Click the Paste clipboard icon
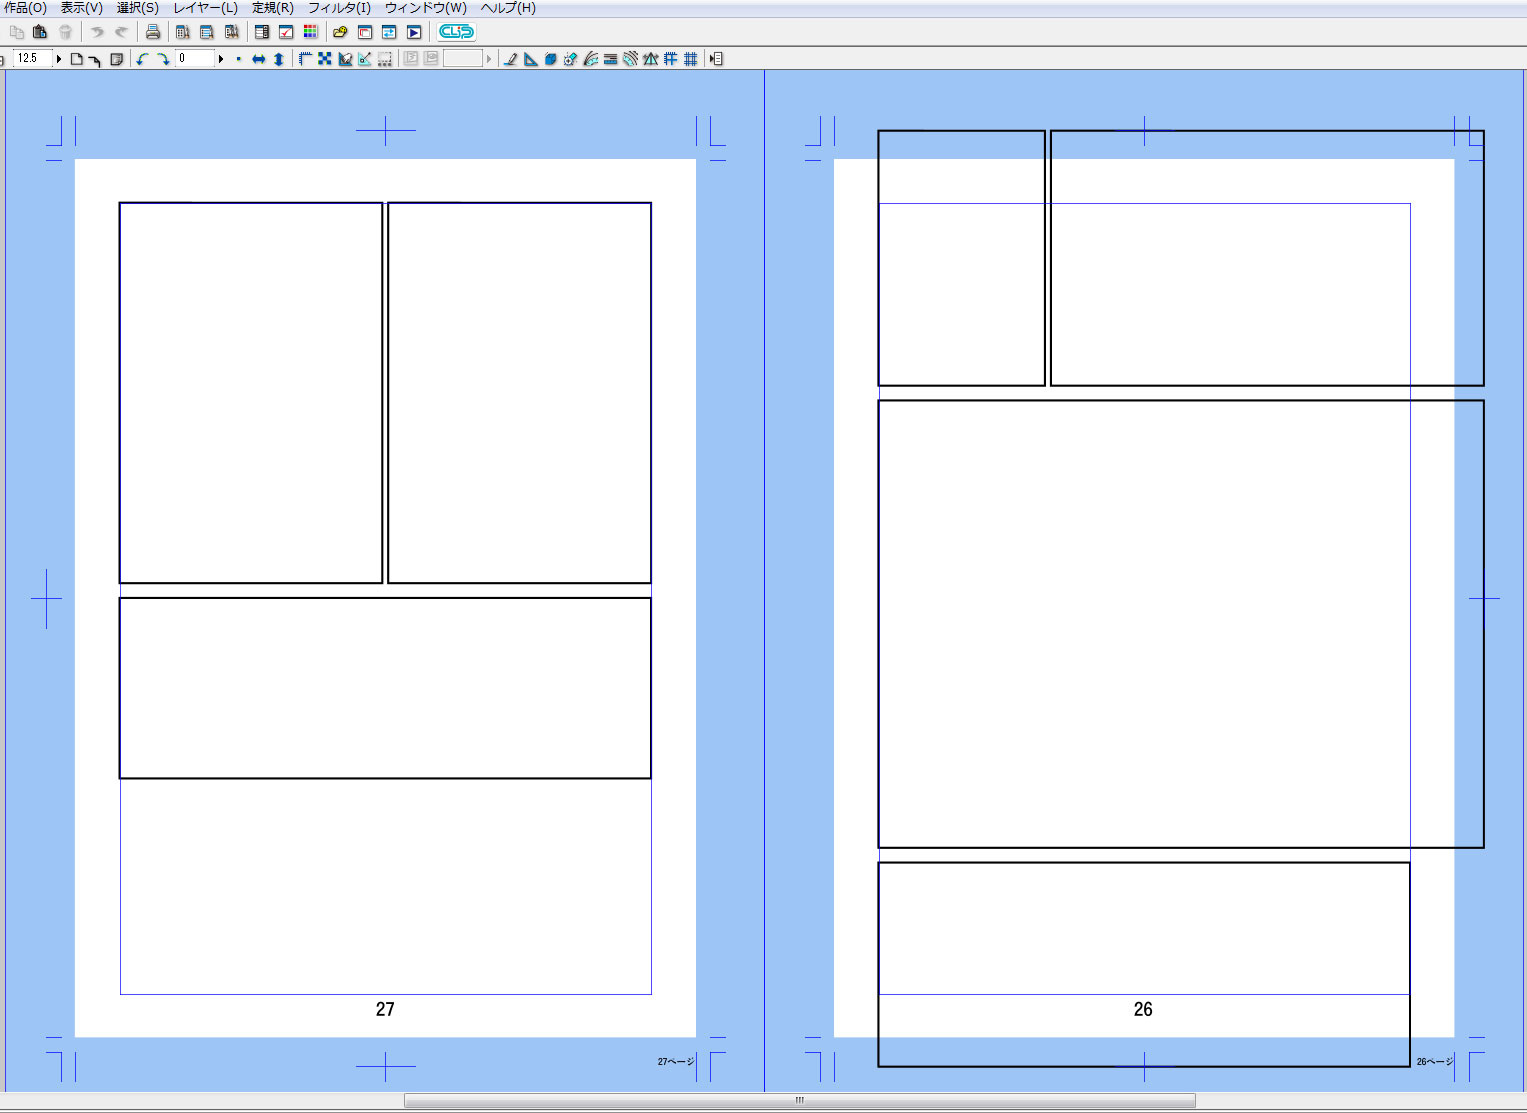The height and width of the screenshot is (1113, 1527). (40, 32)
